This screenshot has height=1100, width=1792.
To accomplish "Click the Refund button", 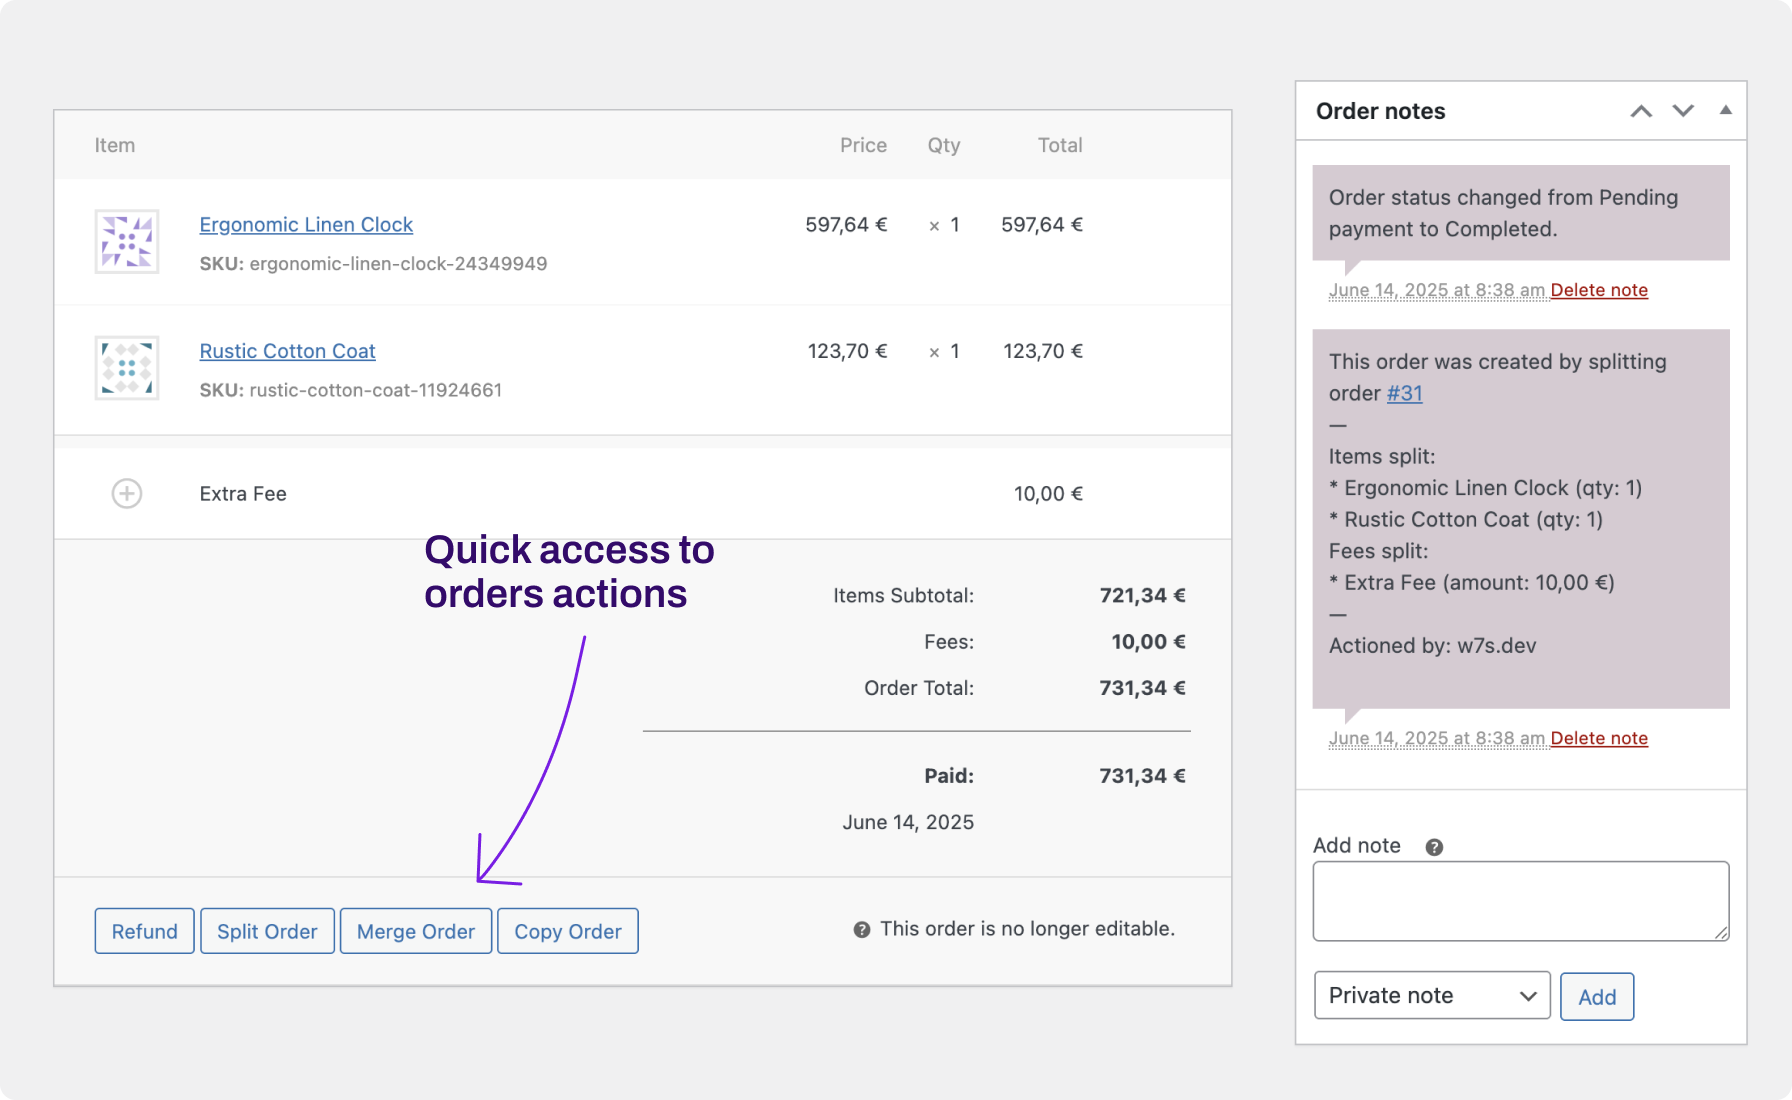I will click(144, 930).
